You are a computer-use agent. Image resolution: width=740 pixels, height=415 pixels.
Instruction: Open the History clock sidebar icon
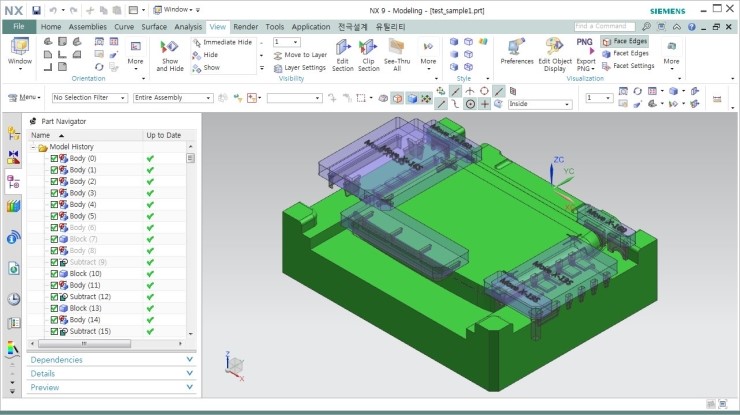click(13, 299)
